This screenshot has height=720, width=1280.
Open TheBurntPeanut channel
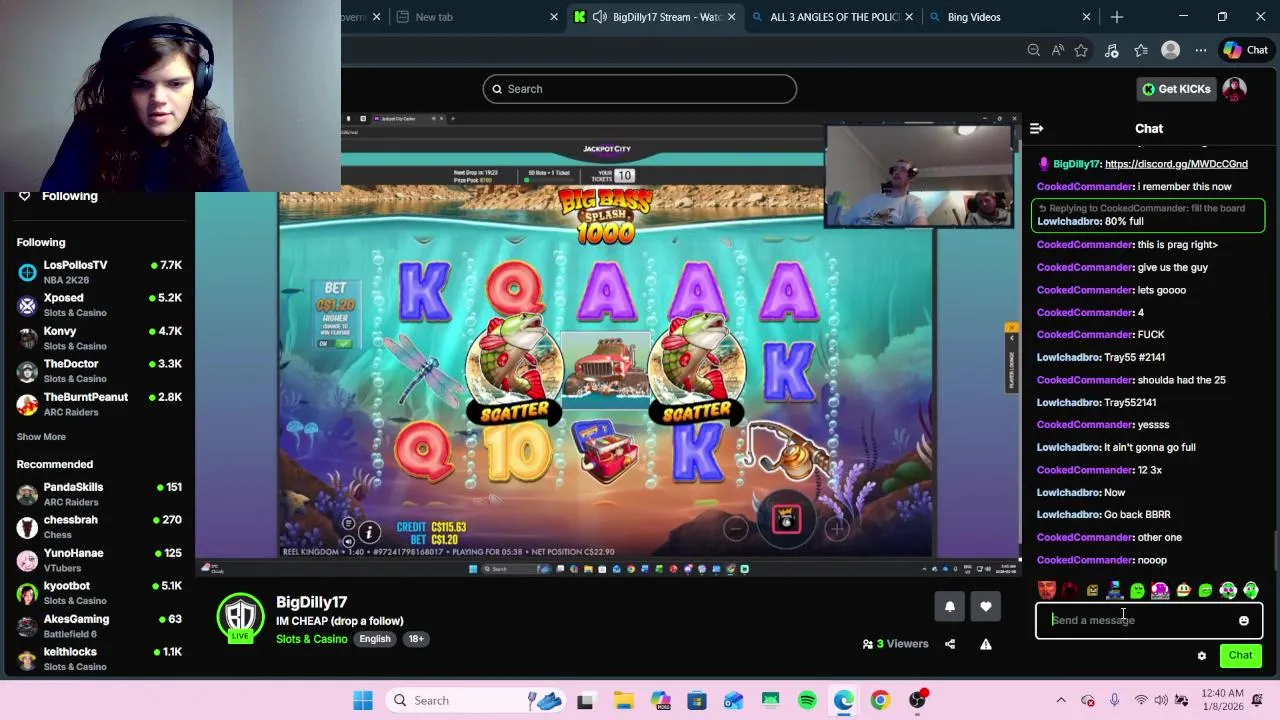click(x=100, y=404)
